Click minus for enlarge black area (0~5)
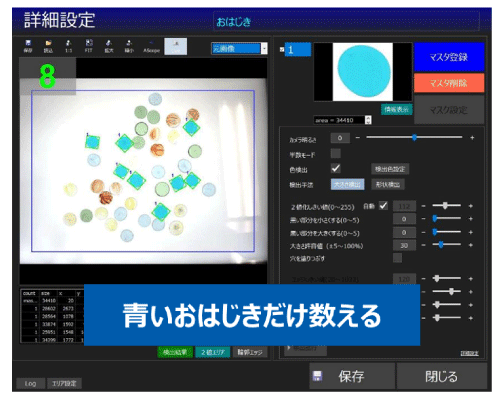Screen dimensions: 500x398 [x=423, y=232]
